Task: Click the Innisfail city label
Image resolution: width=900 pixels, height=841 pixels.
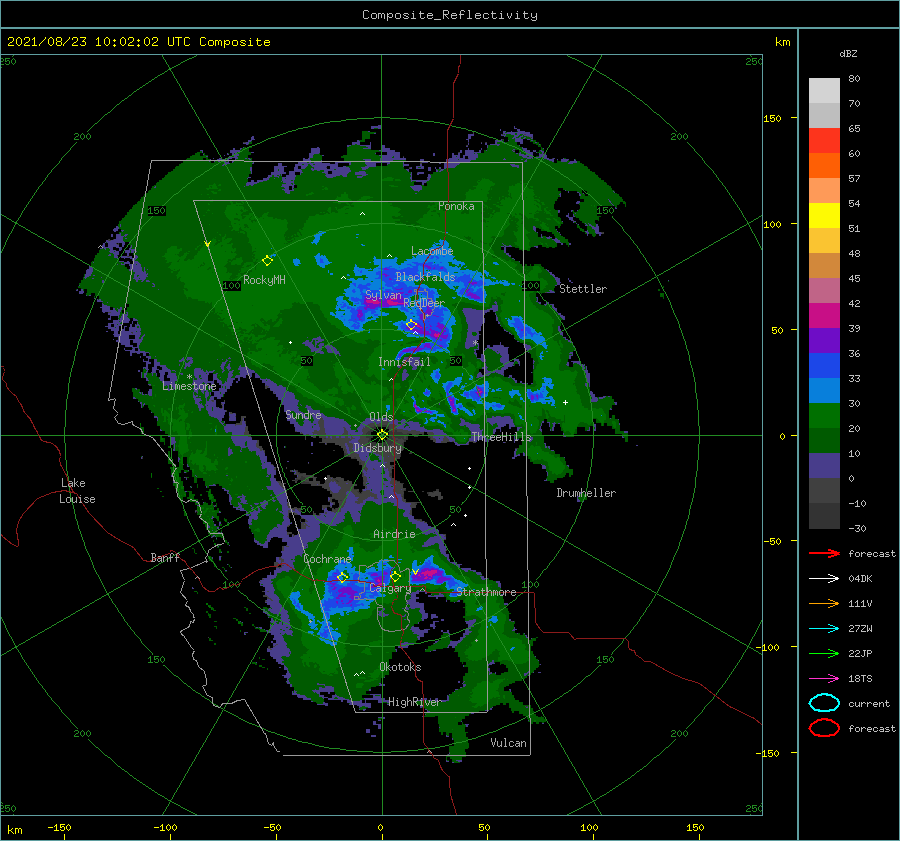Action: (404, 362)
